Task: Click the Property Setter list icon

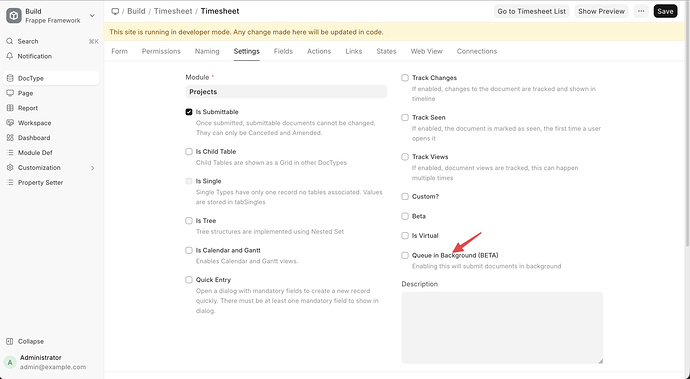Action: (10, 182)
